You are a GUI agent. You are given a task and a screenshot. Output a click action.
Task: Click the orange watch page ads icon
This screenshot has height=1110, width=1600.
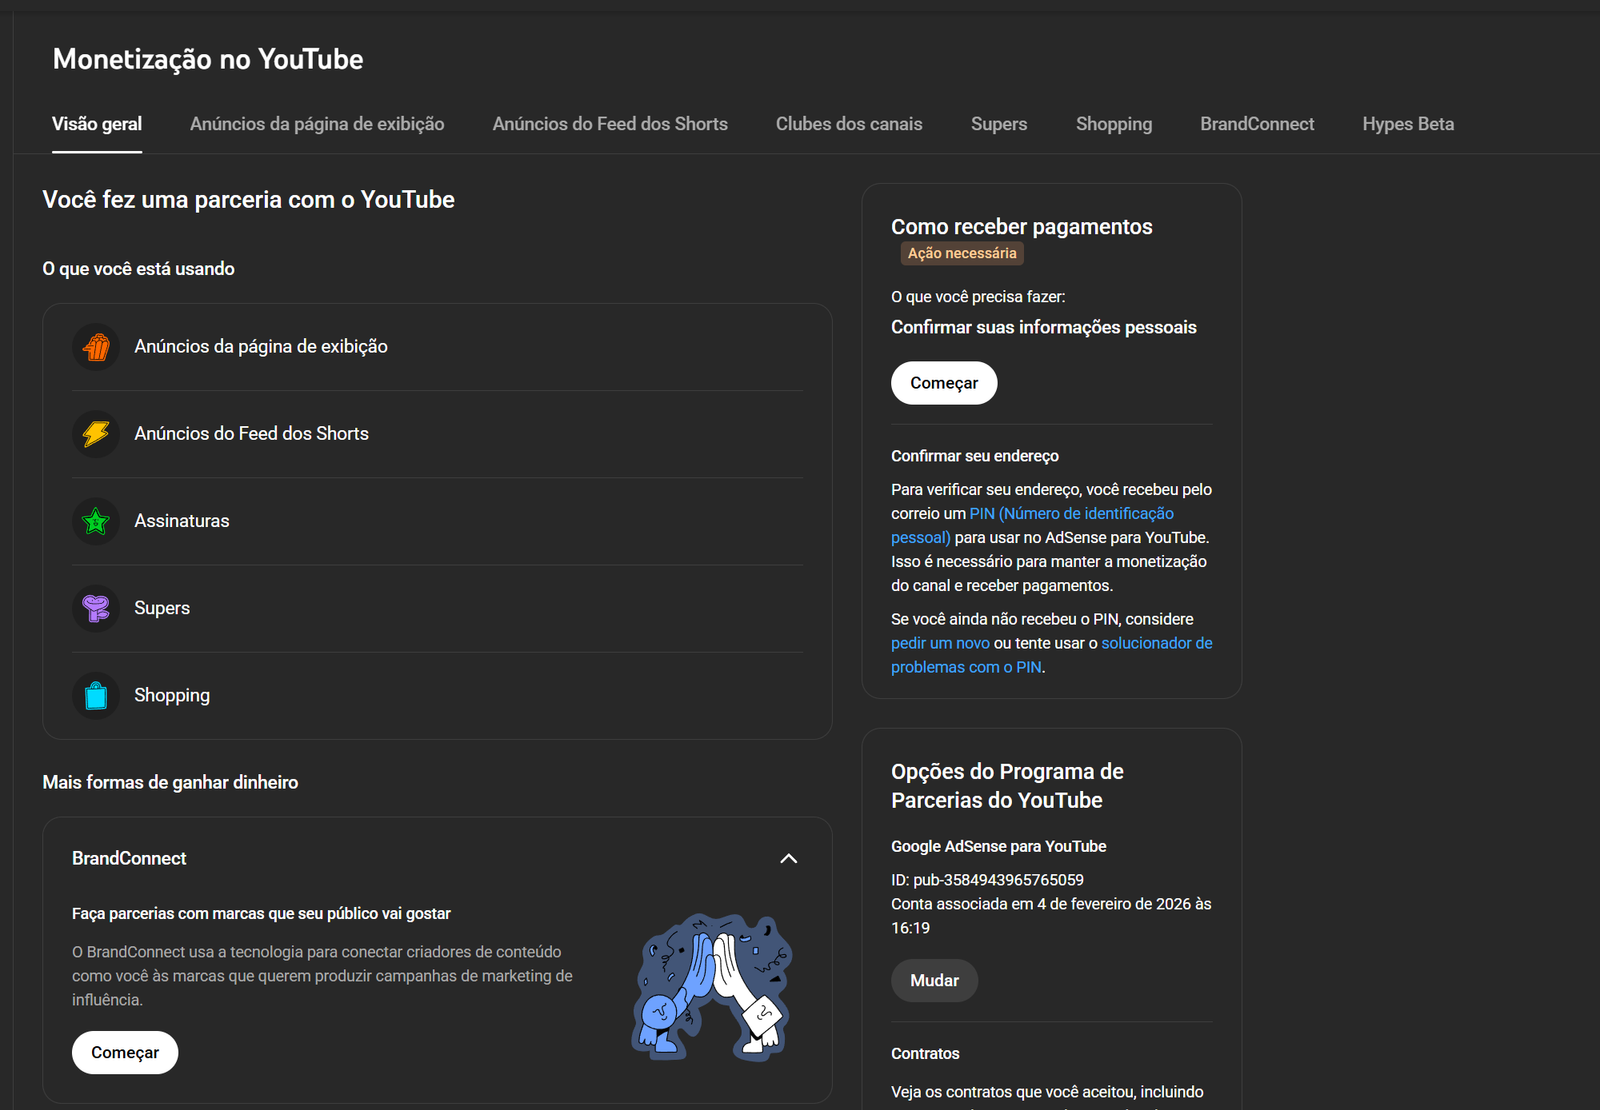96,347
